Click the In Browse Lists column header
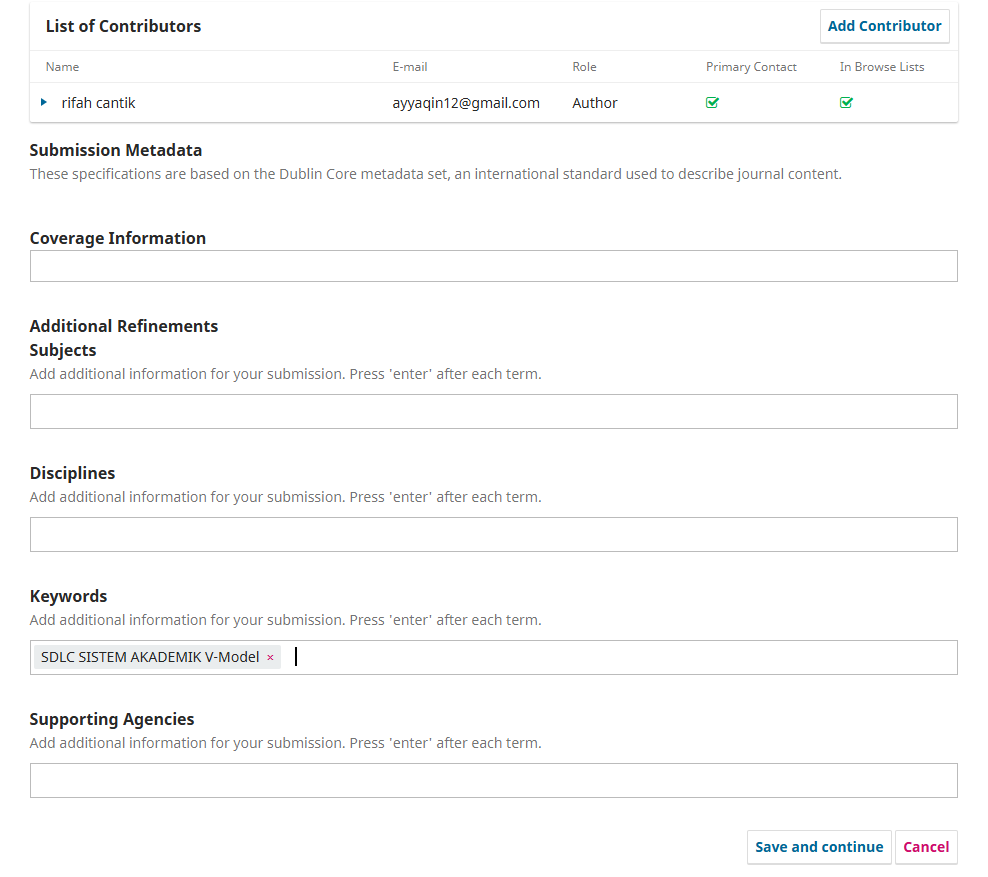This screenshot has width=988, height=877. click(881, 67)
